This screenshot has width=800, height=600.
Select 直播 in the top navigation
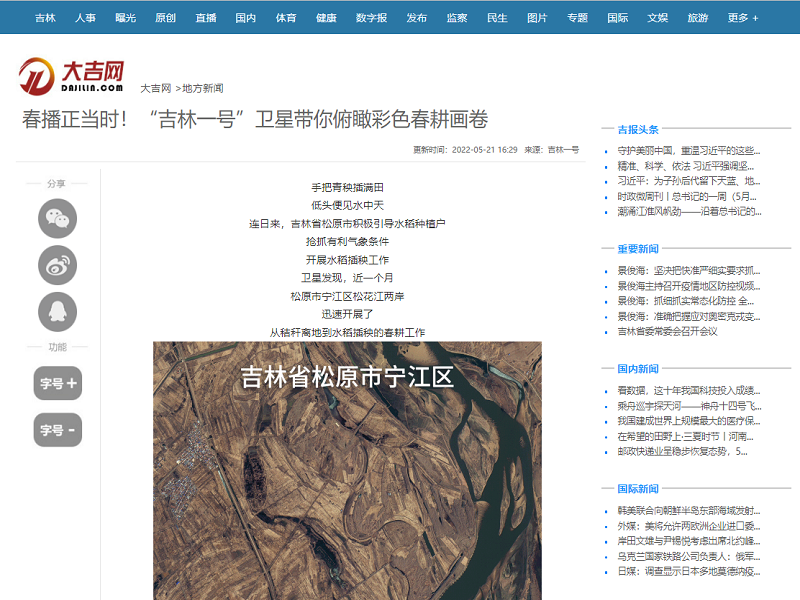click(x=206, y=18)
